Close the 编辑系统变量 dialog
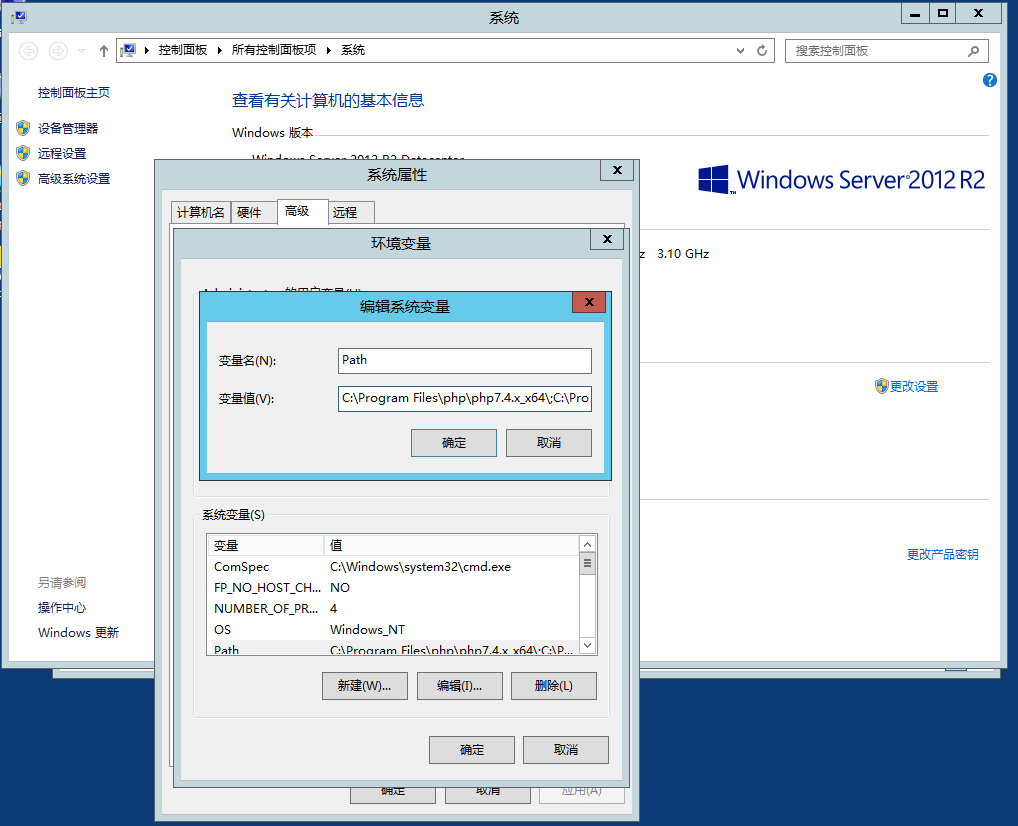 [x=589, y=302]
